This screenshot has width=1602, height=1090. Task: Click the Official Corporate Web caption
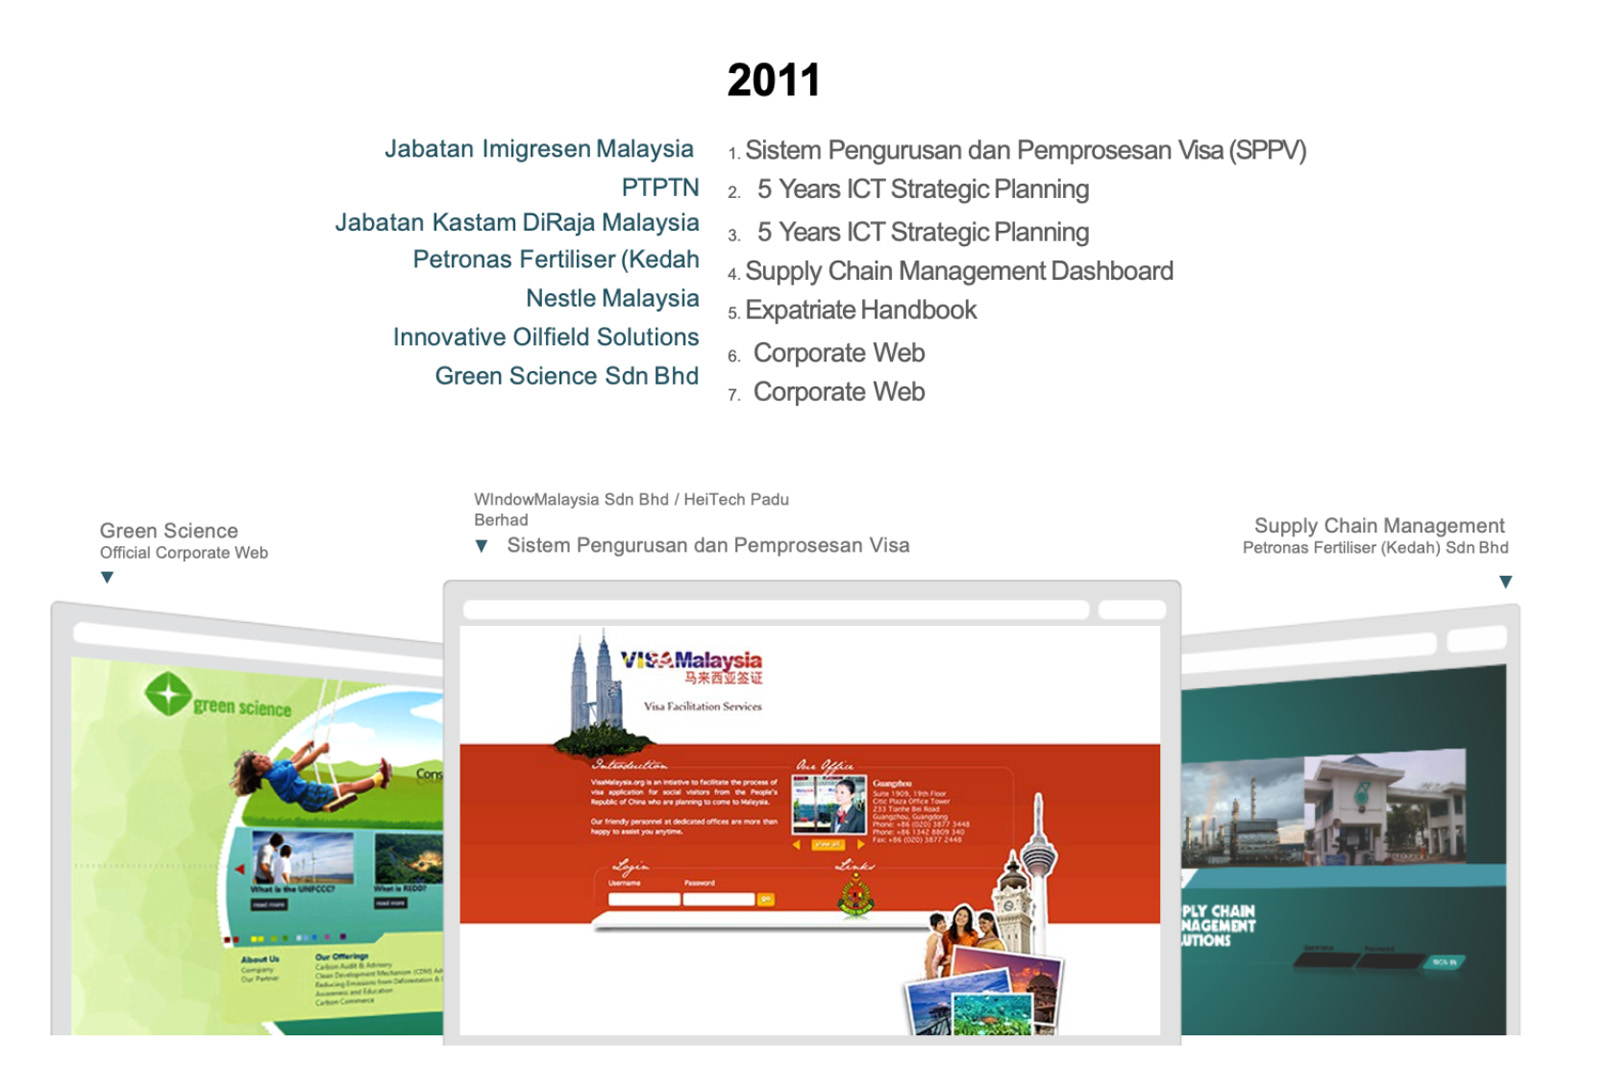(x=184, y=553)
